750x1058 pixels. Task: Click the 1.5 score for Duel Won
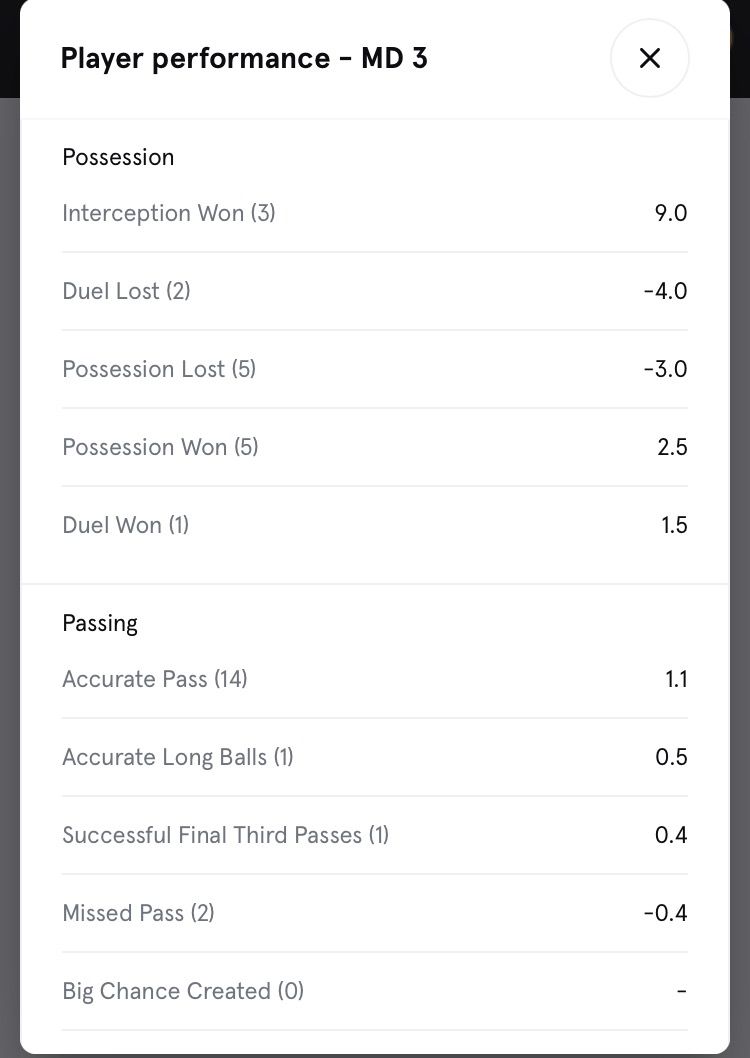(674, 525)
